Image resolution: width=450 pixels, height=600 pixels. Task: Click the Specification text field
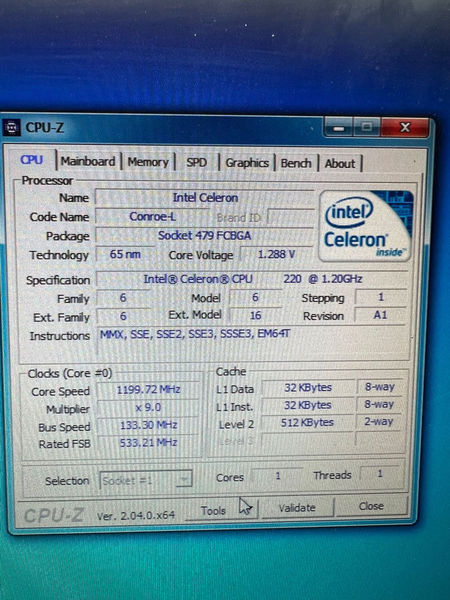tap(252, 279)
